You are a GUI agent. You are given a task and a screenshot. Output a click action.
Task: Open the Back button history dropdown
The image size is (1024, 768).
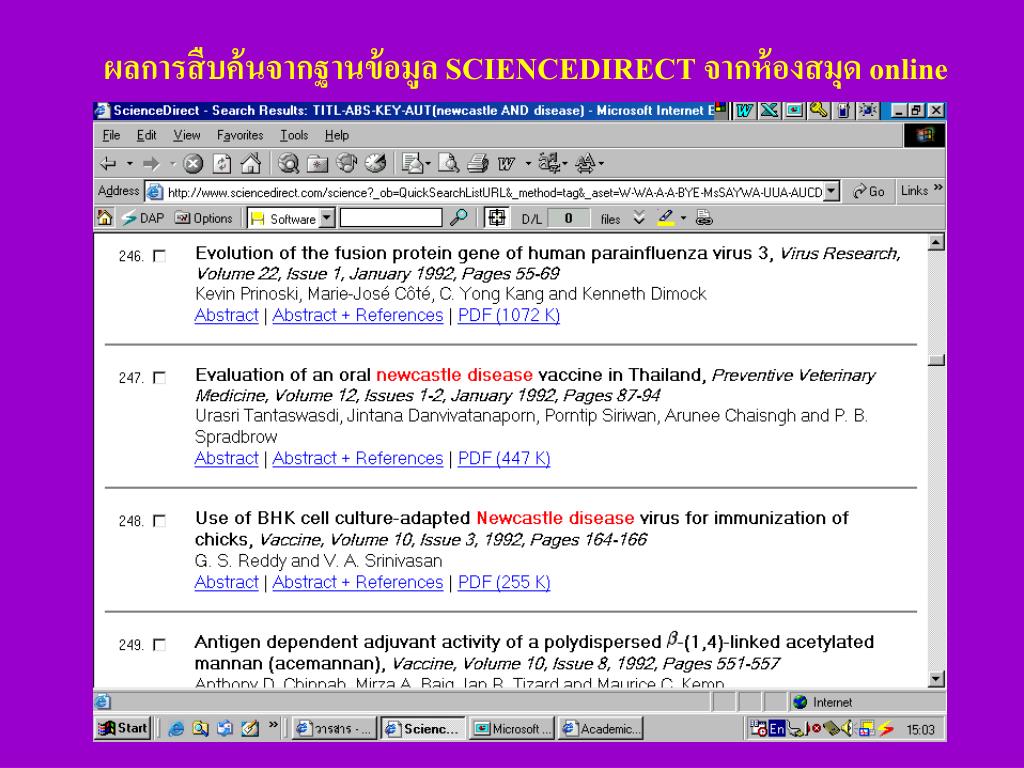pos(130,164)
